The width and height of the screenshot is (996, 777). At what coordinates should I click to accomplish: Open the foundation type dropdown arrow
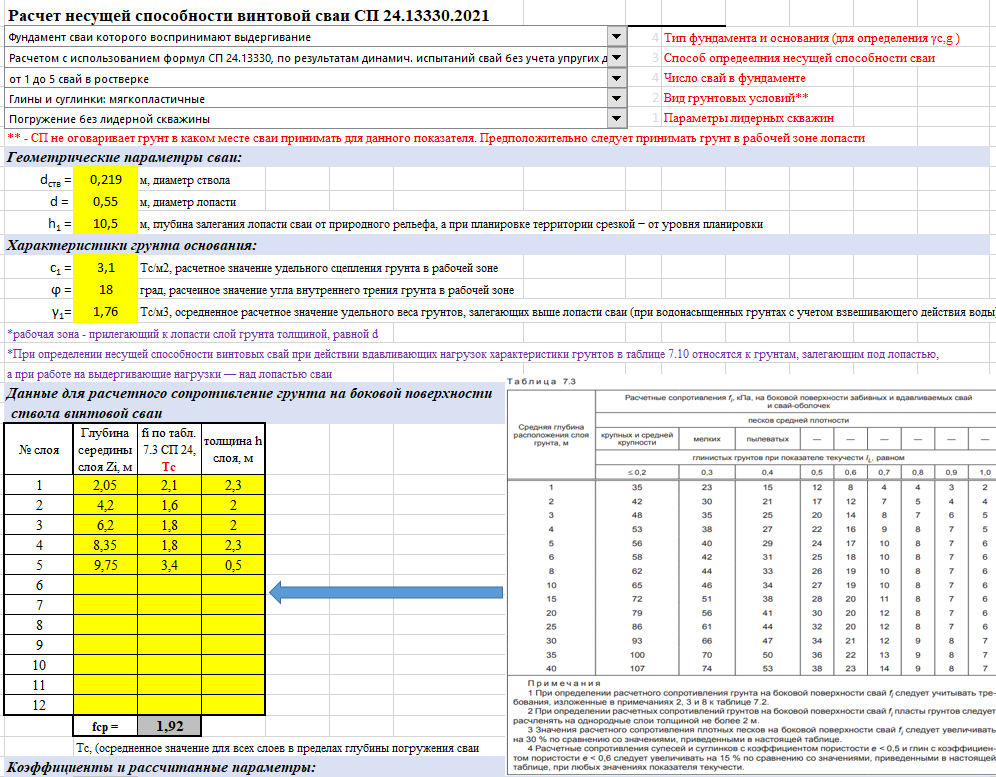[x=617, y=37]
